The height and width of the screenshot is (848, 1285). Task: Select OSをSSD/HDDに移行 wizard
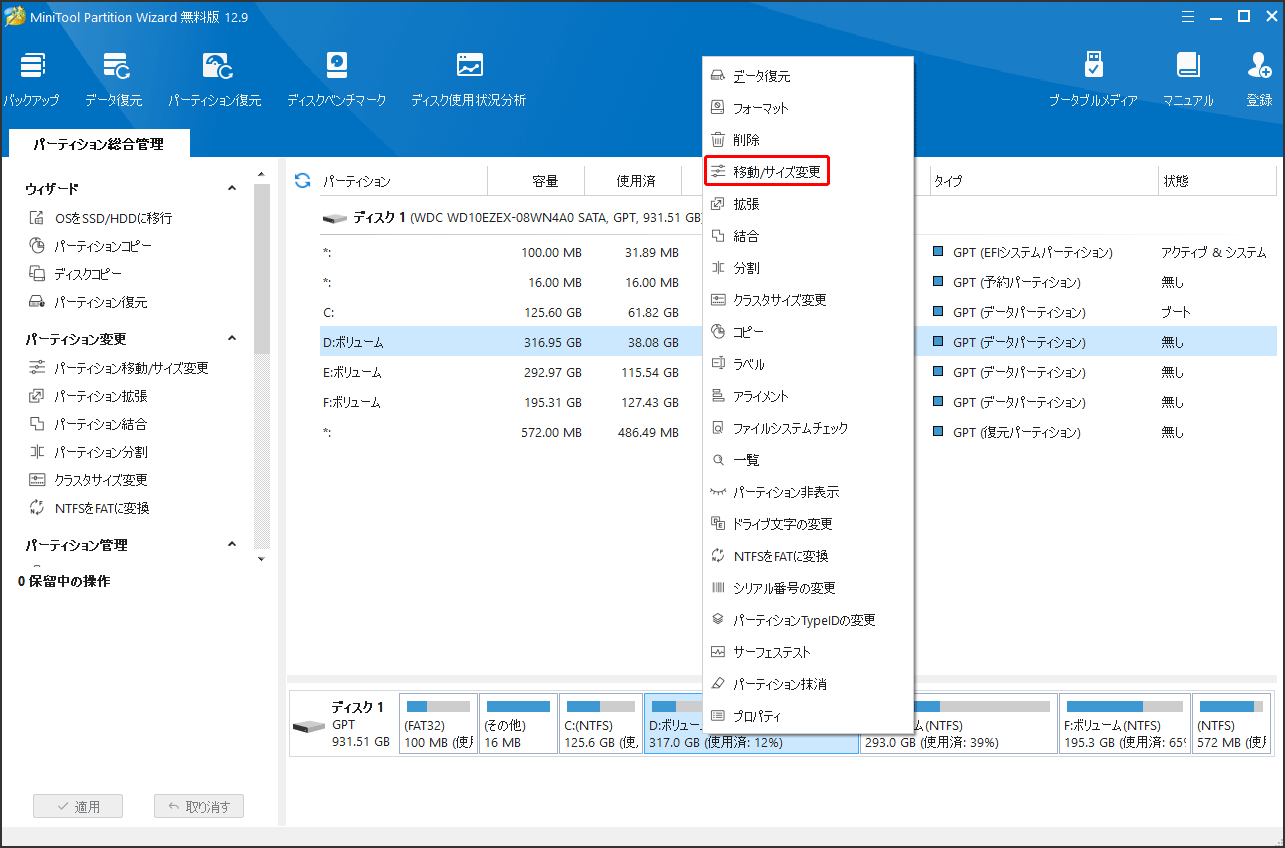101,218
